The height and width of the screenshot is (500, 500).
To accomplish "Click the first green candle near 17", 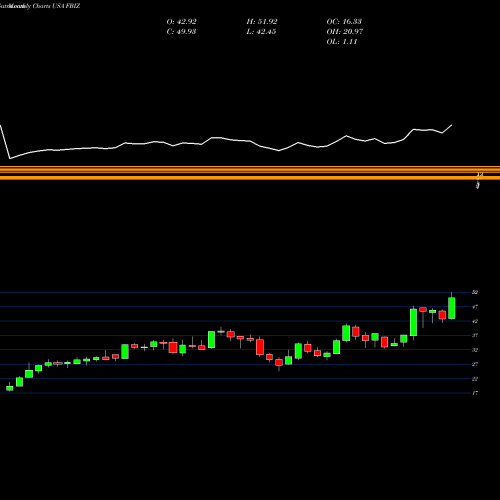I will [x=10, y=388].
